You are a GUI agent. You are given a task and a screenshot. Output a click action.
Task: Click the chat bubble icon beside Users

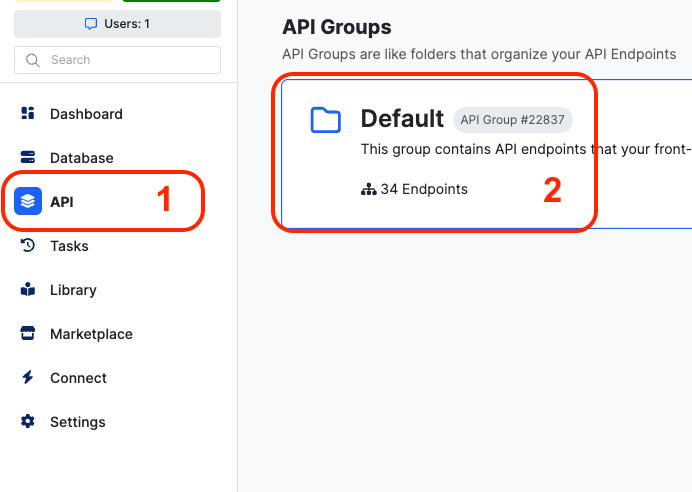pyautogui.click(x=92, y=24)
